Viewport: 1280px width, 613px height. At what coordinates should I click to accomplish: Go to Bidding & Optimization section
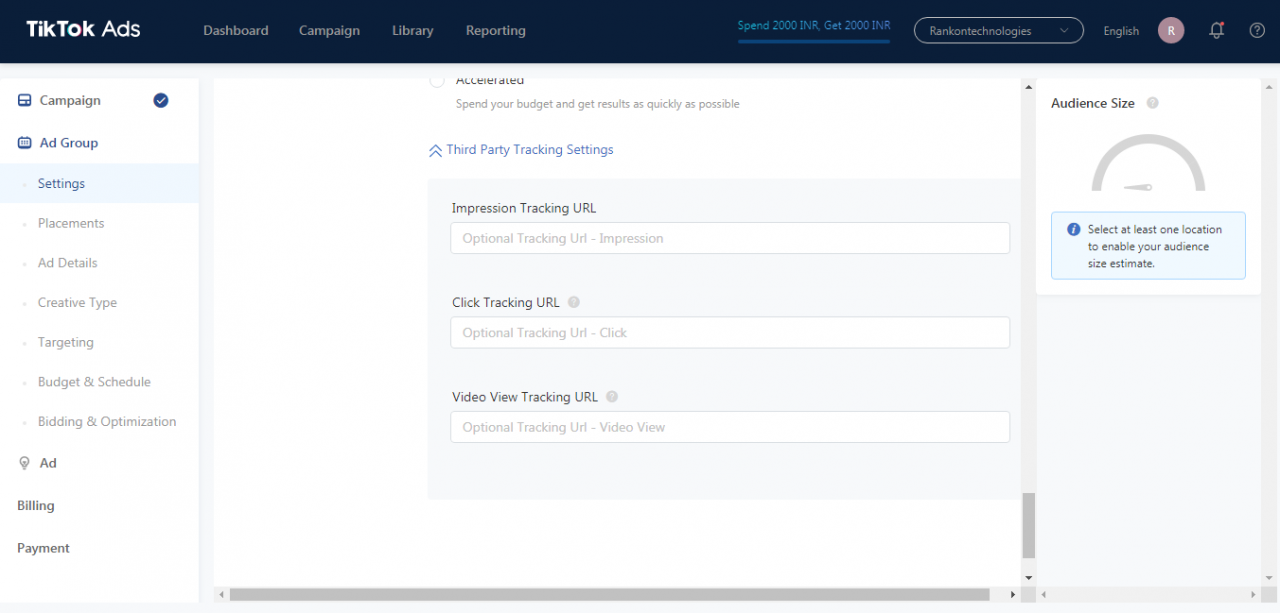(x=107, y=422)
